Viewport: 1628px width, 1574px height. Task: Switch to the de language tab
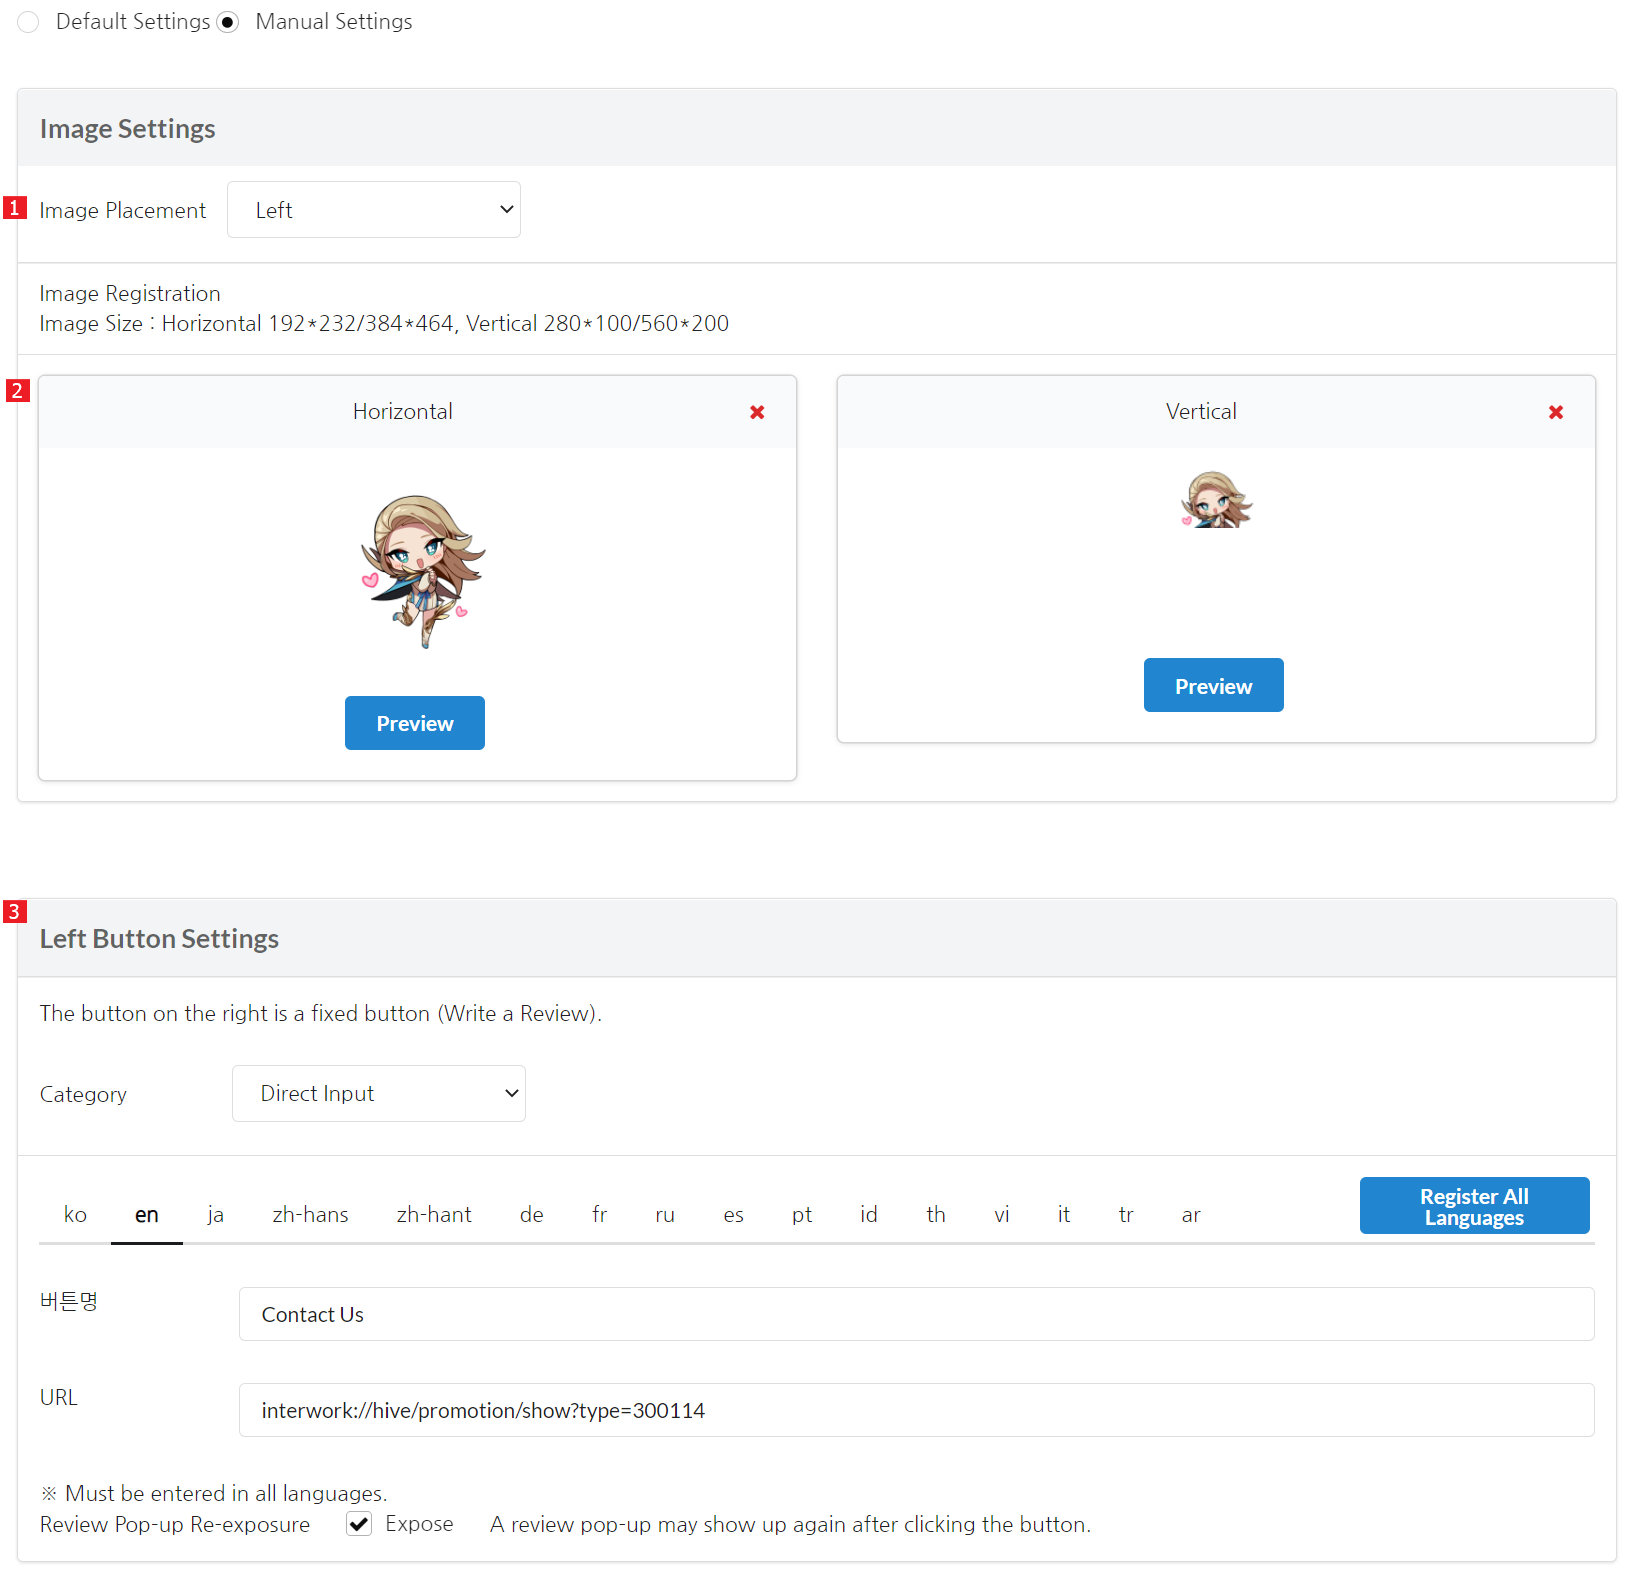point(532,1214)
